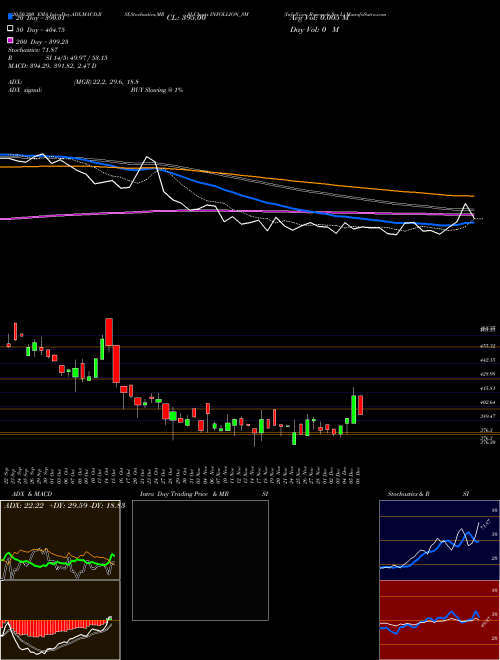Click the 'SI 14/5: 49.97 / 53.13' readout

(76, 58)
